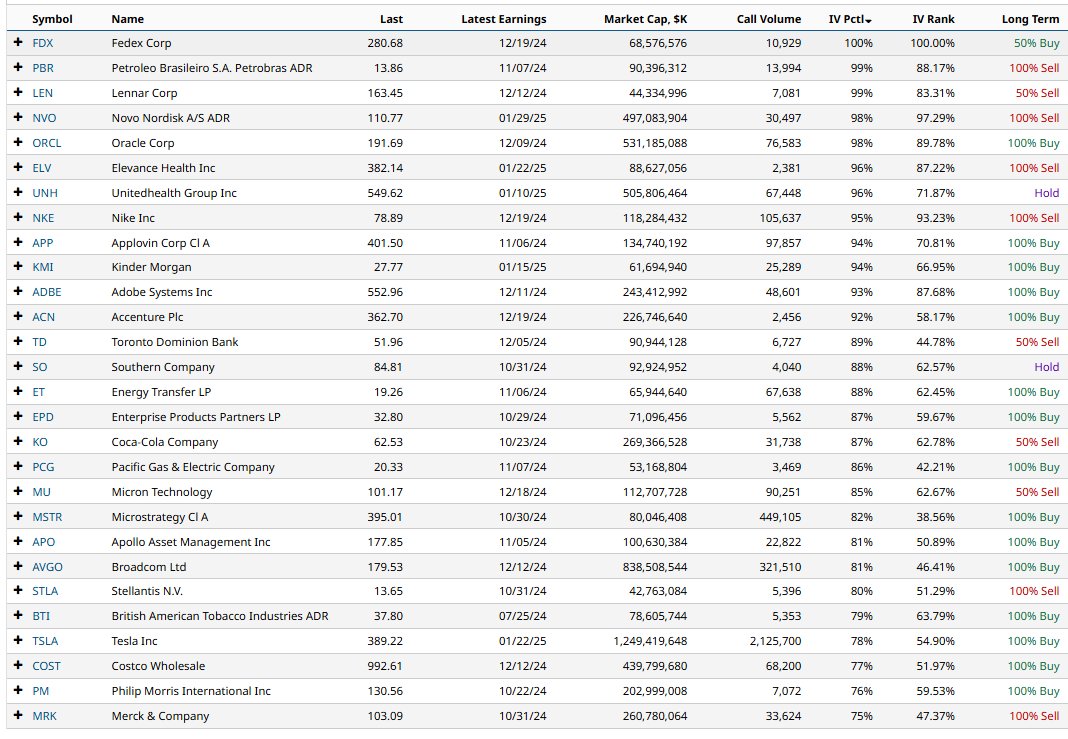Open the PM ticker link
The image size is (1068, 739).
tap(40, 691)
